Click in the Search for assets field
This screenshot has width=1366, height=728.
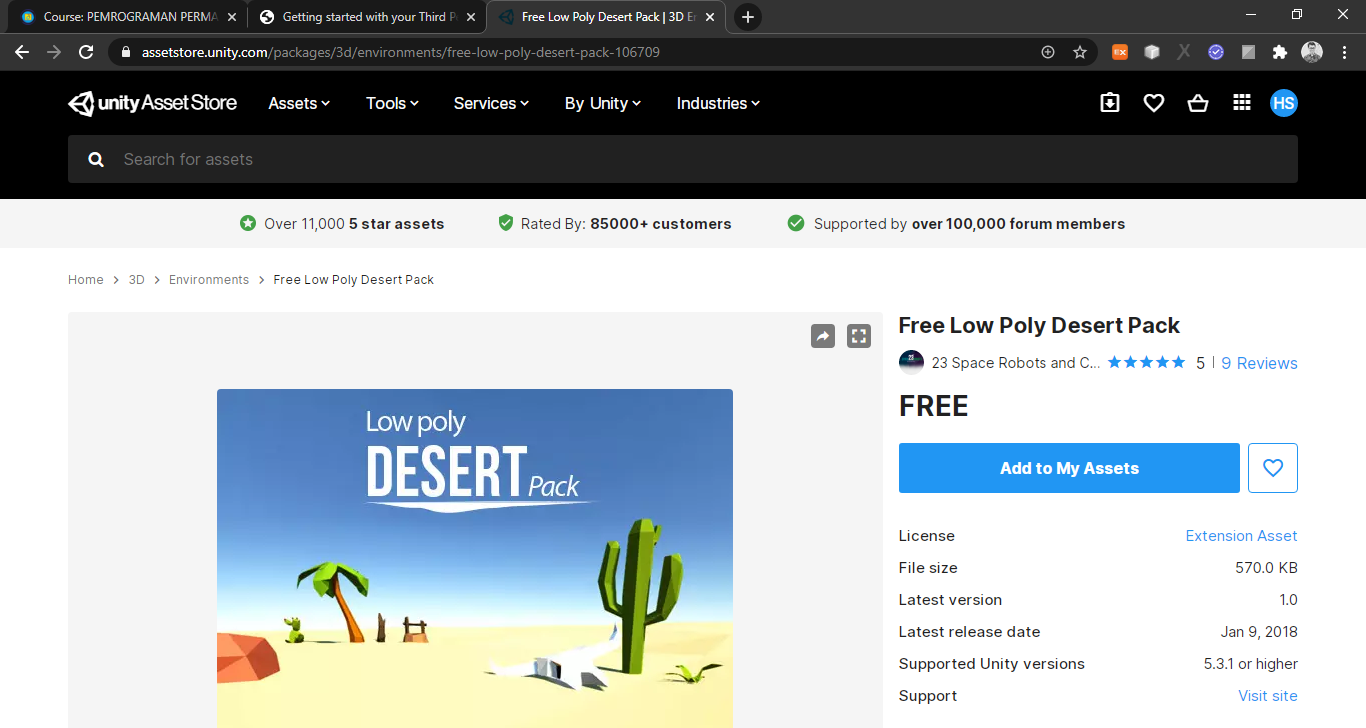(683, 159)
